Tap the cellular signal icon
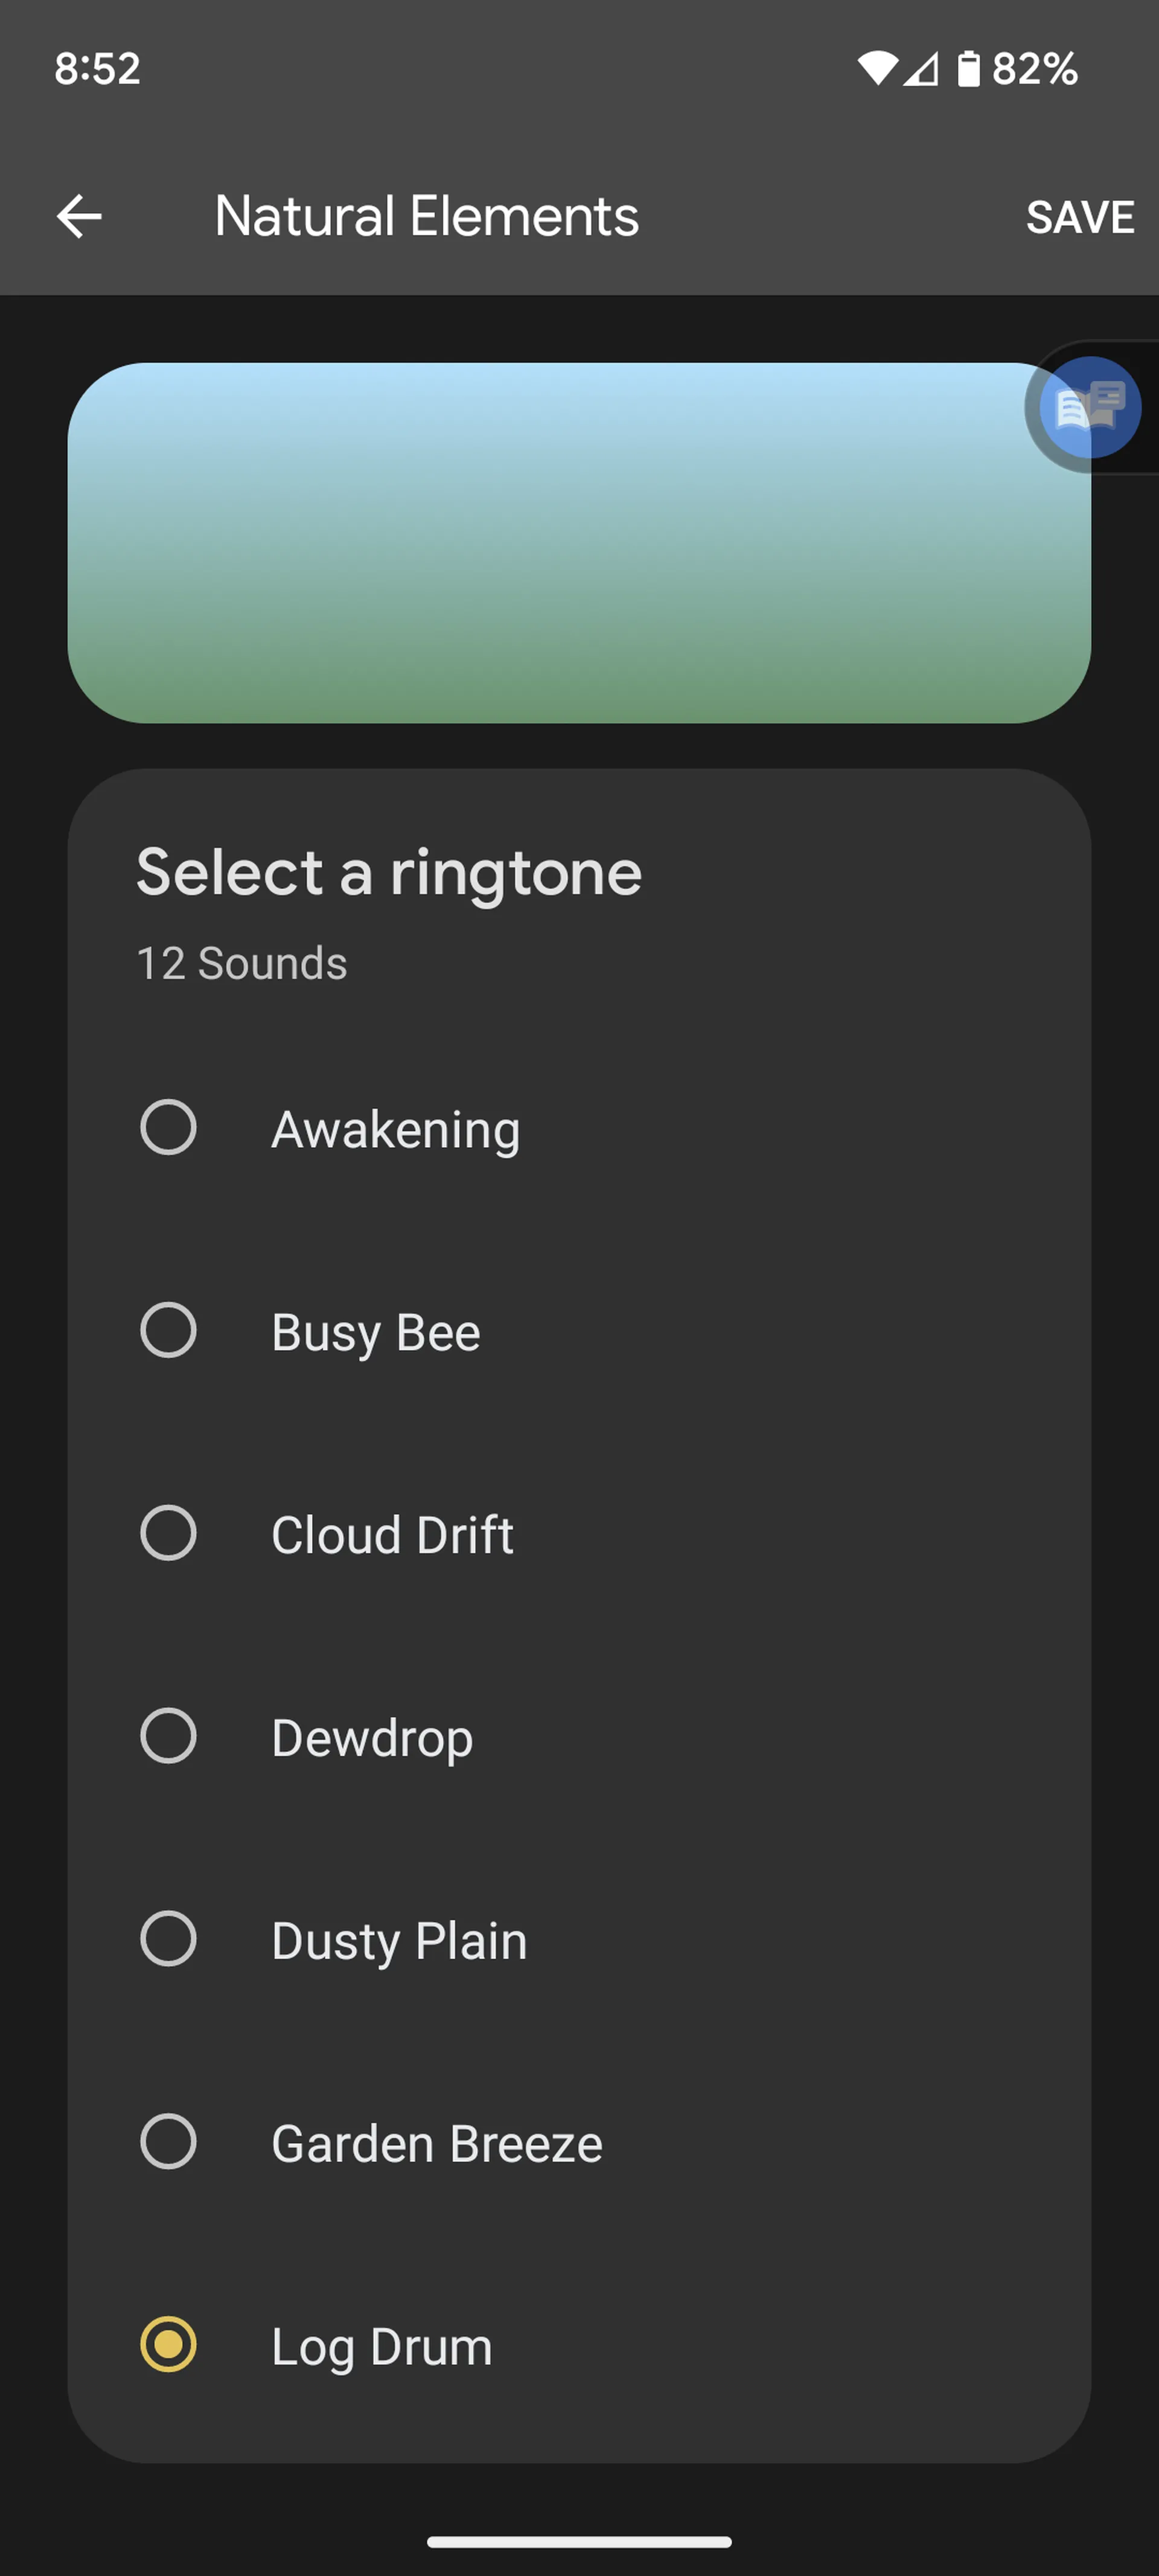Viewport: 1159px width, 2576px height. point(921,69)
